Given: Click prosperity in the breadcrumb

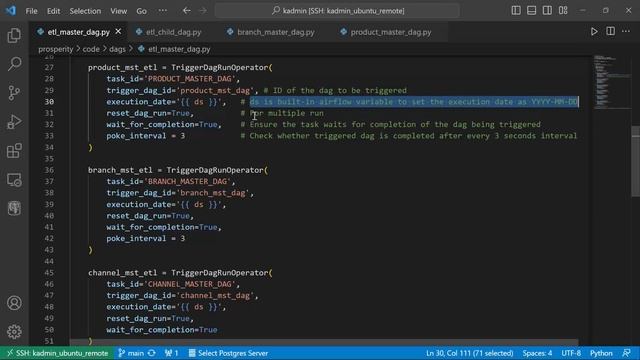Looking at the screenshot, I should point(56,49).
